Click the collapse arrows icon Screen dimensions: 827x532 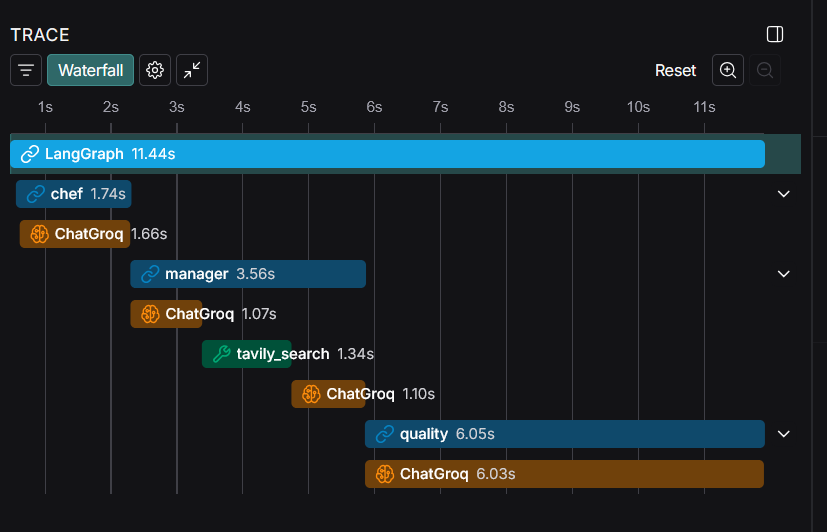pyautogui.click(x=192, y=70)
